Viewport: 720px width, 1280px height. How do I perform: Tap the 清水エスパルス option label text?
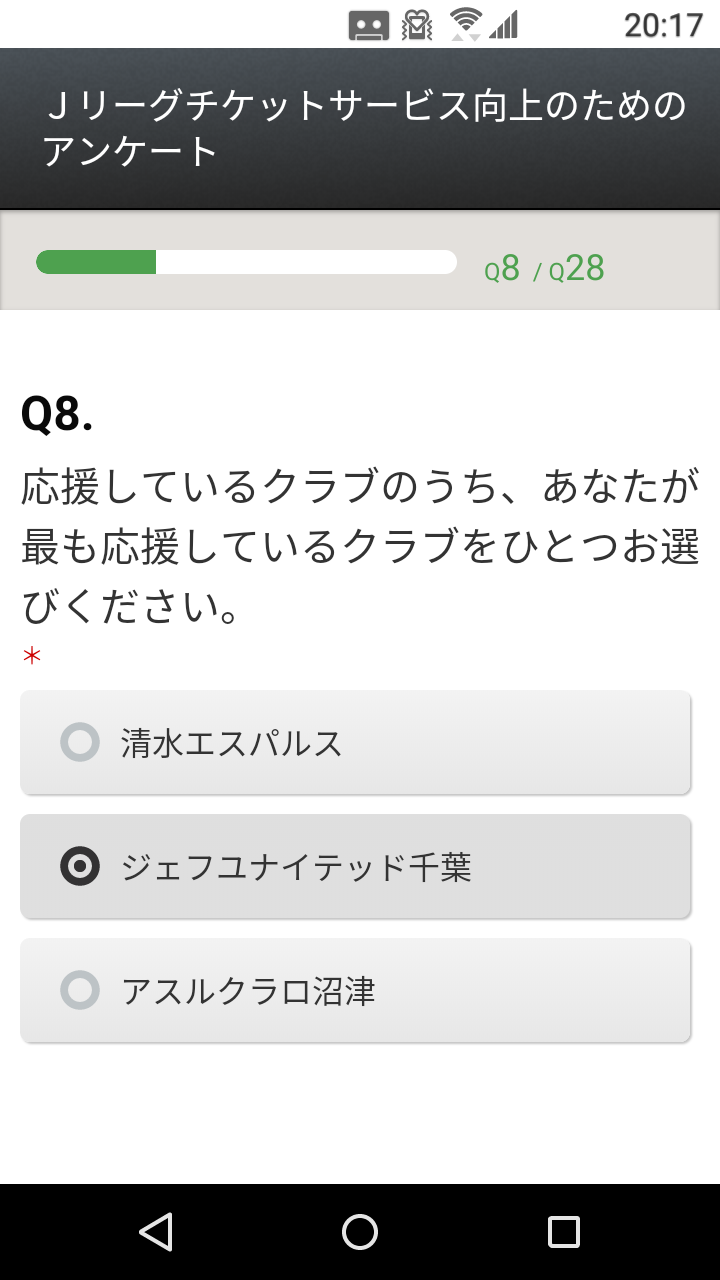click(x=232, y=743)
